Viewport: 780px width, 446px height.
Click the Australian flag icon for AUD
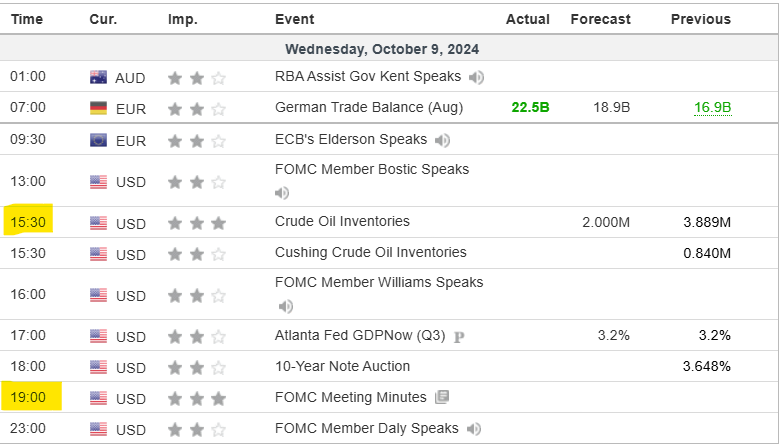pos(98,77)
